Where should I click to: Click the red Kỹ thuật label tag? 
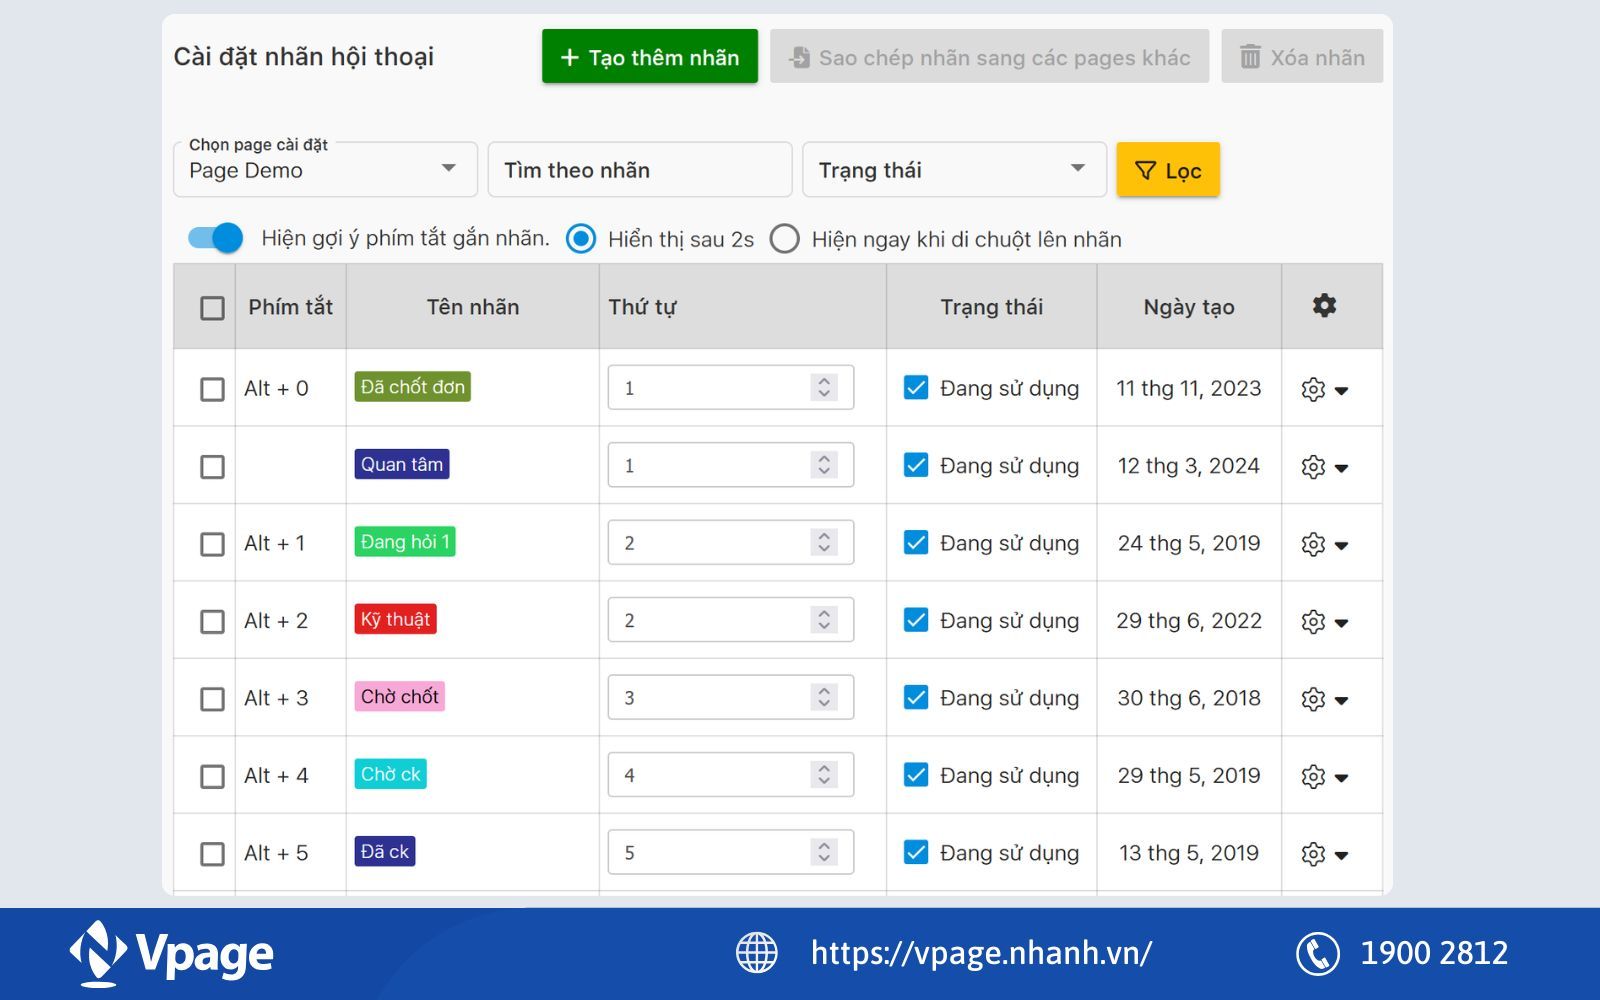[395, 619]
